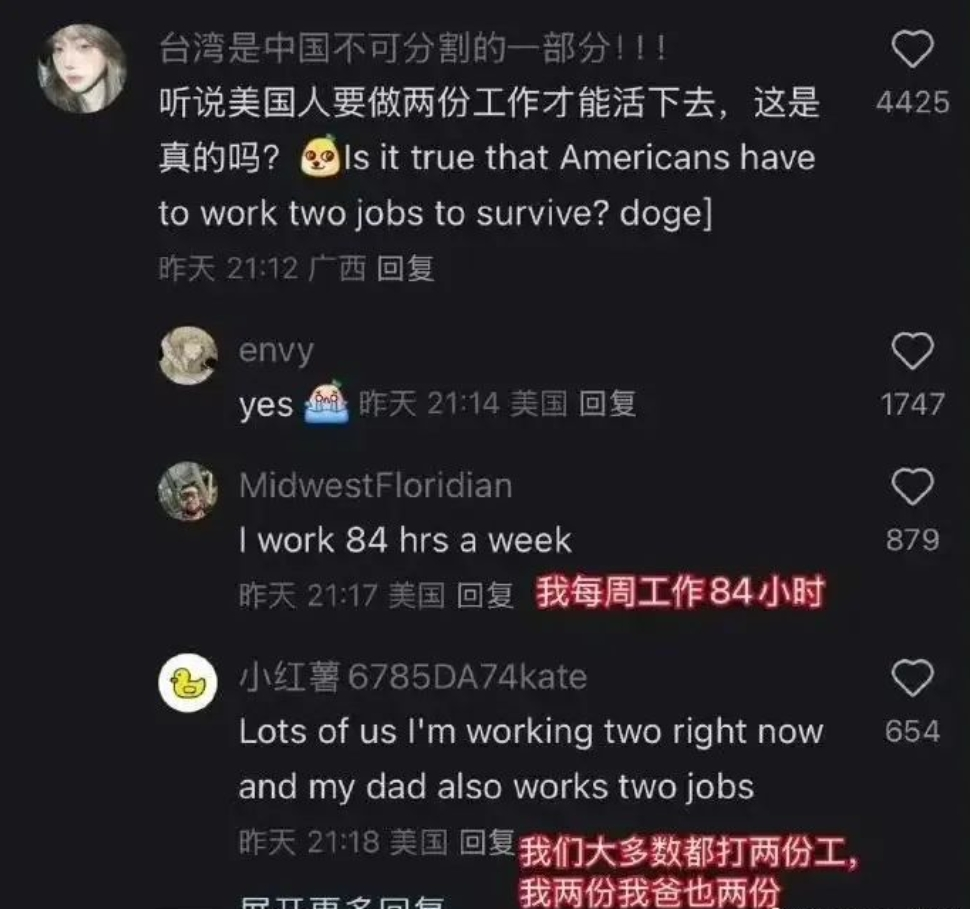
Task: Reply to the 21:18 two jobs comment
Action: point(487,842)
